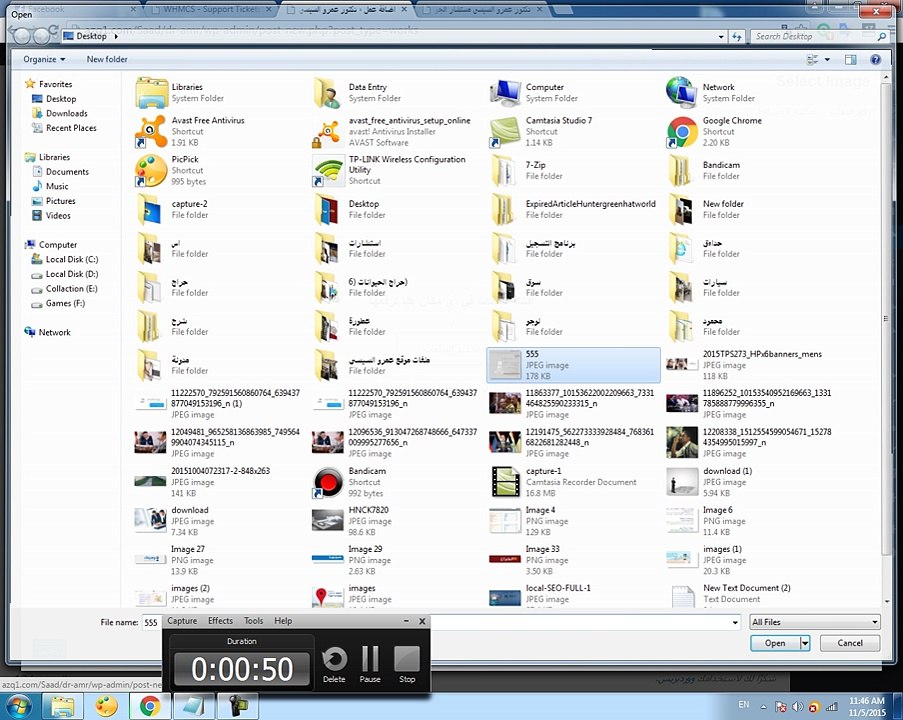Click the Windows Start button

click(x=17, y=706)
